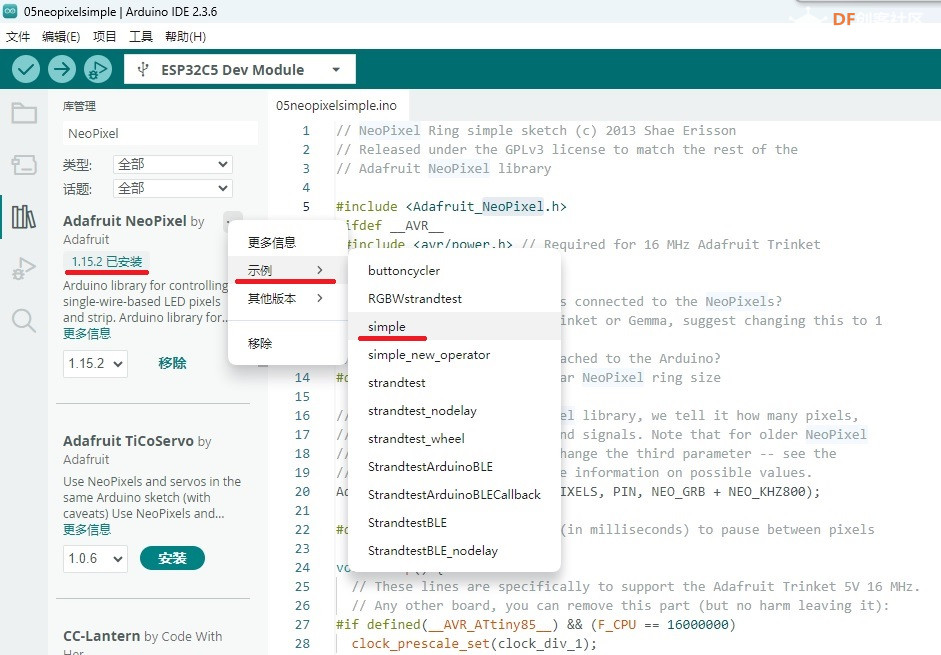This screenshot has width=941, height=655.
Task: Start debugging with the debug toolbar icon
Action: (x=97, y=68)
